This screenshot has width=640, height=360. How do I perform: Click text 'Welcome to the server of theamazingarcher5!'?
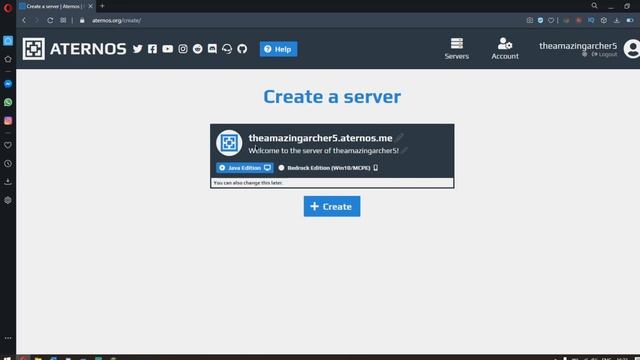(x=324, y=151)
